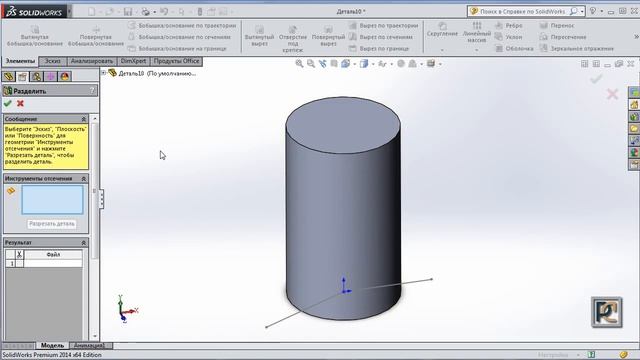Viewport: 640px width, 360px height.
Task: Switch to the DimXpert tab
Action: [x=133, y=61]
